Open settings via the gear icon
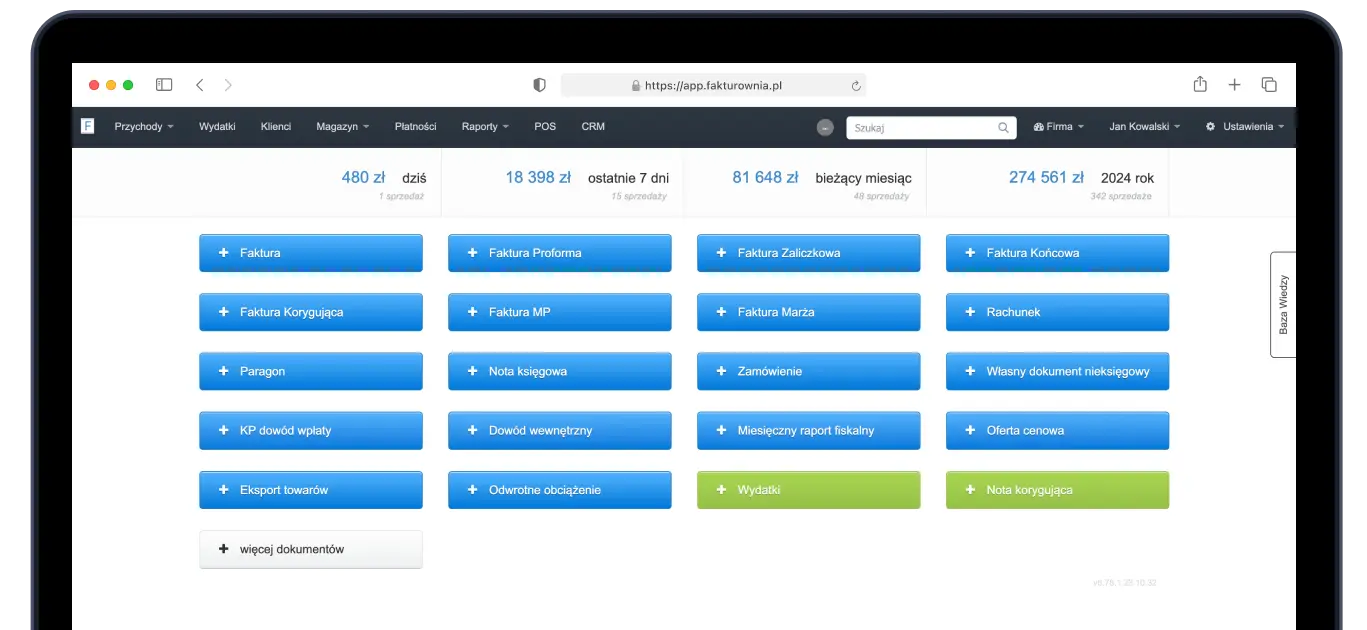The image size is (1367, 630). pos(1209,127)
